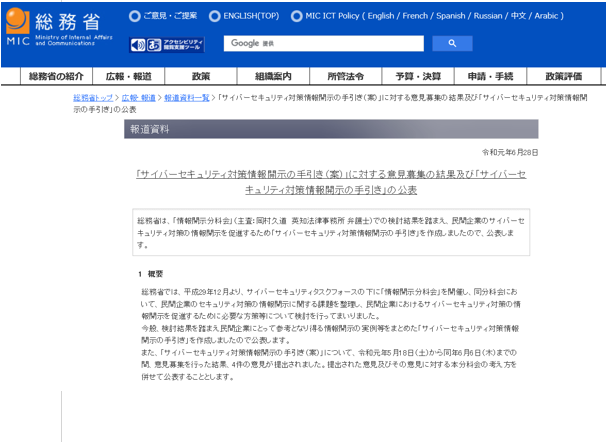The width and height of the screenshot is (606, 442).
Task: Open the 広報・報道 navigation menu
Action: [129, 76]
